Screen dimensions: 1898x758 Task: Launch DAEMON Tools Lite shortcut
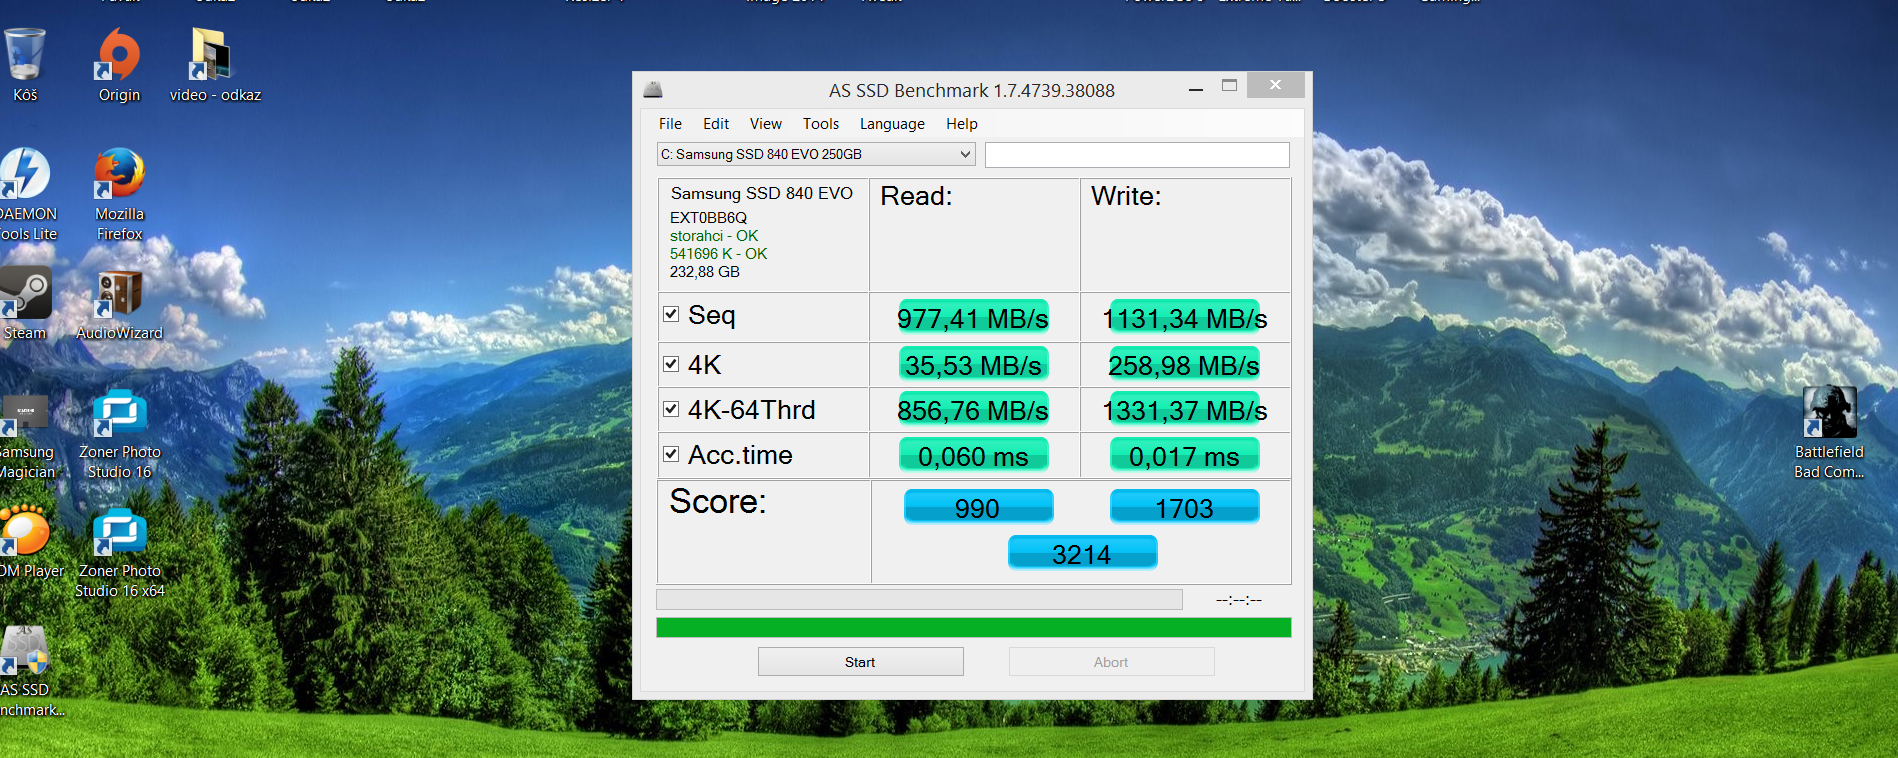[x=26, y=194]
